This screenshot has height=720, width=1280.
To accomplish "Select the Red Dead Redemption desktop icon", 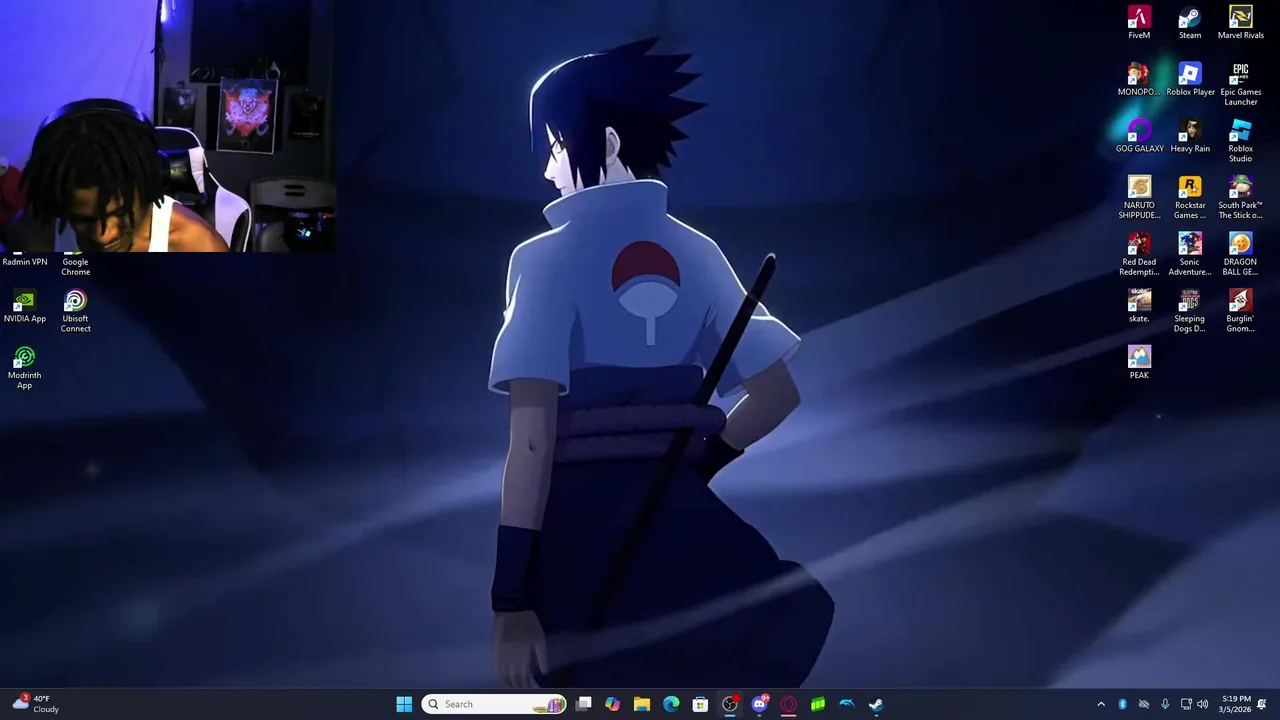I will click(1139, 255).
